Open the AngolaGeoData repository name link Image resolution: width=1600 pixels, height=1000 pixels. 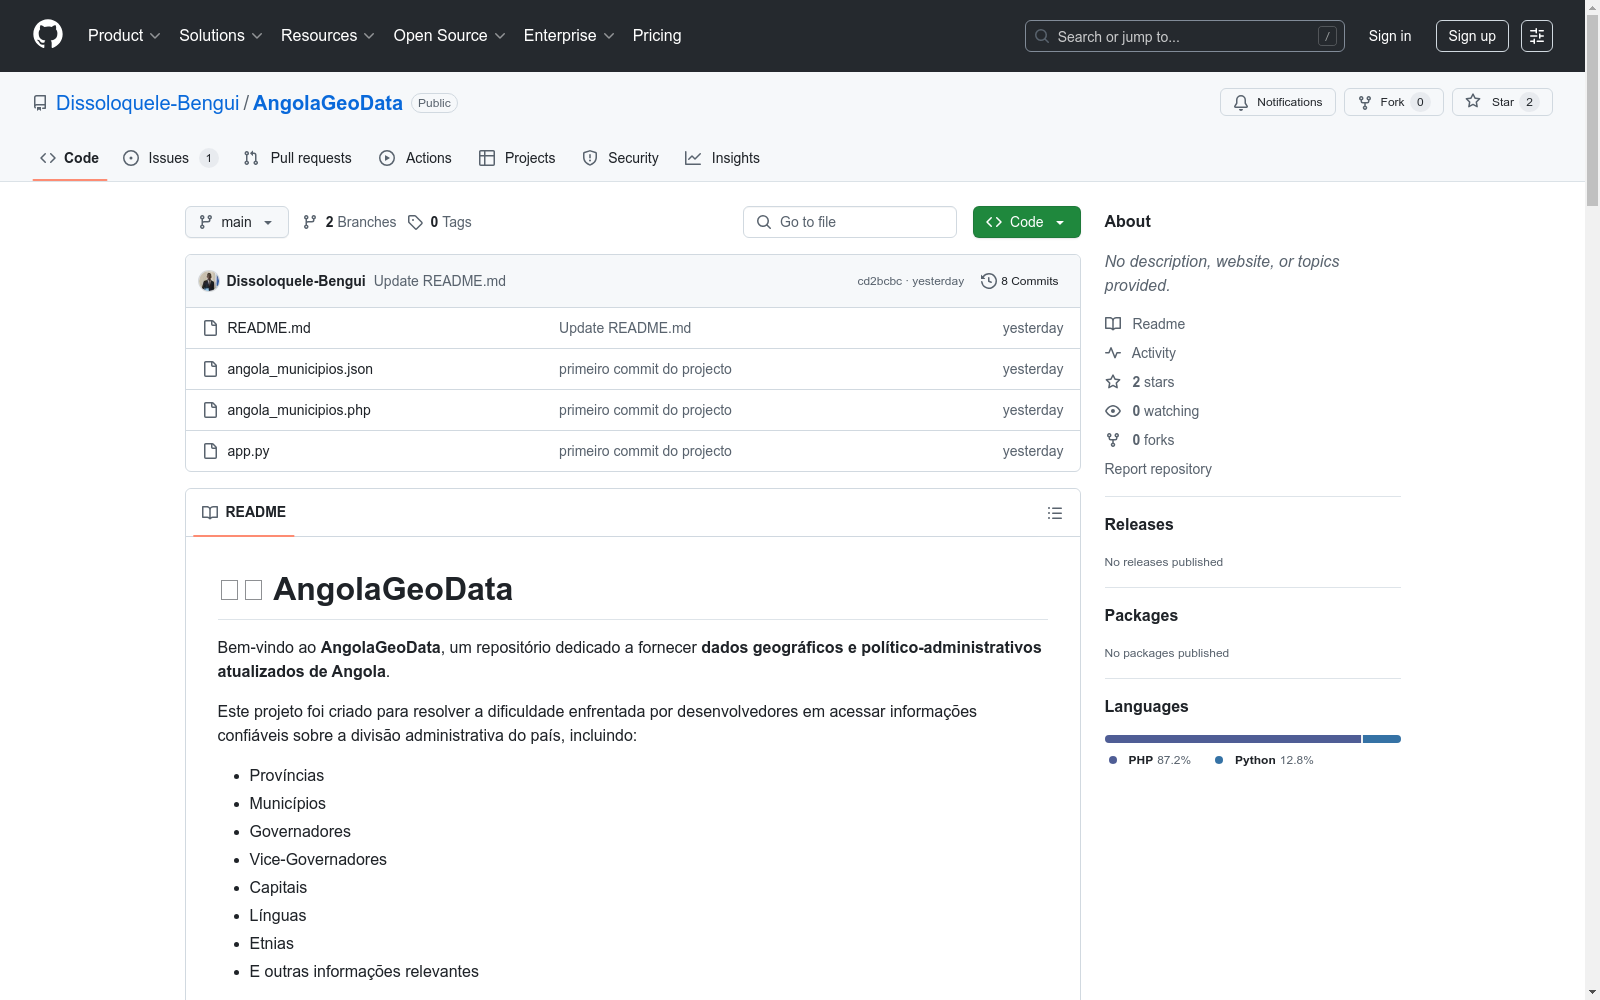pyautogui.click(x=328, y=103)
